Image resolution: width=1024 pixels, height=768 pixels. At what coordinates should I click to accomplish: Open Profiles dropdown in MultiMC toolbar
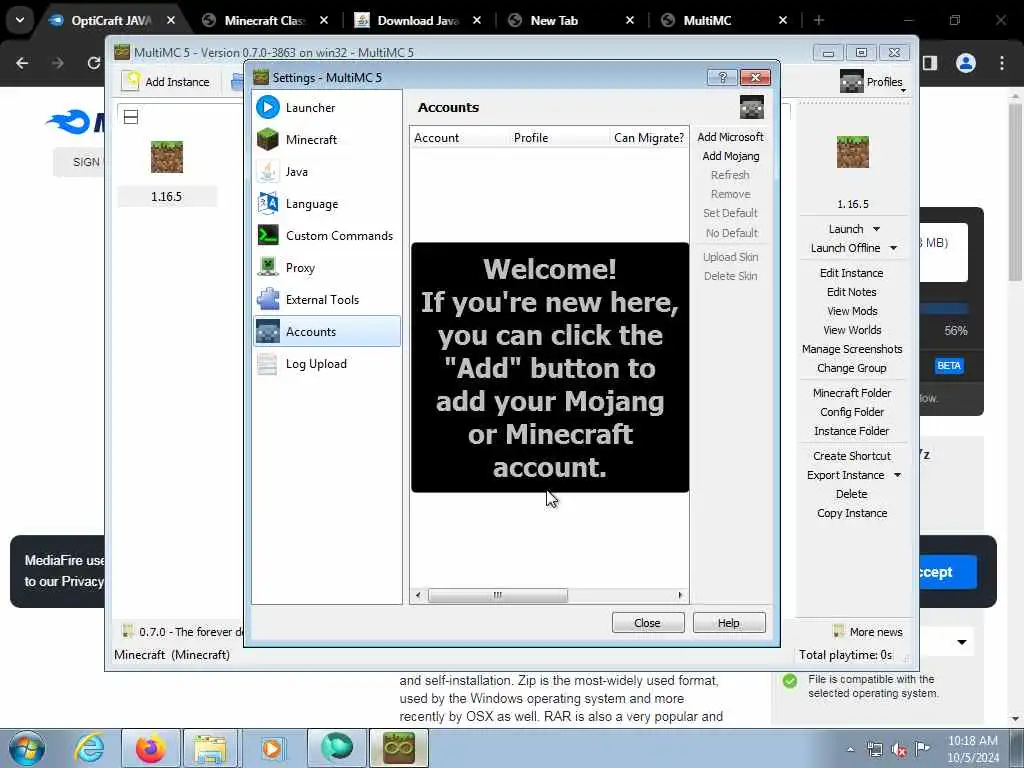873,82
